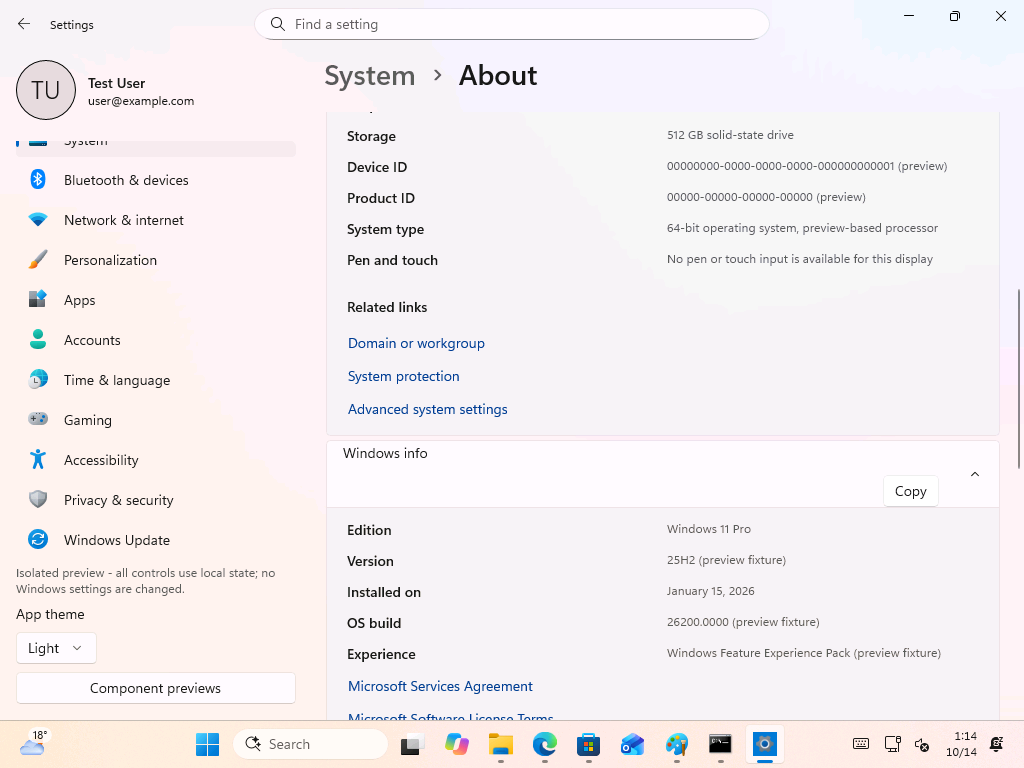The image size is (1024, 768).
Task: Click the Windows Update refresh icon
Action: [38, 539]
